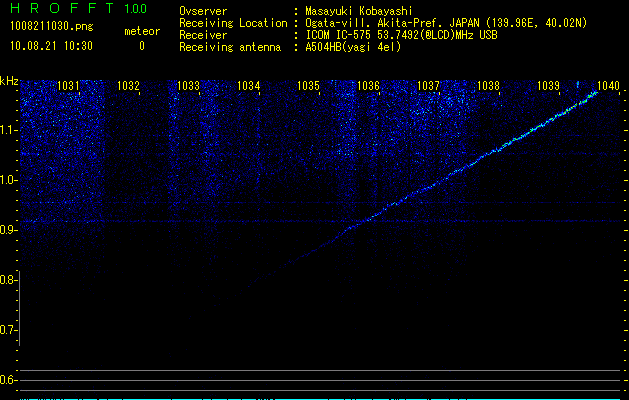The image size is (629, 400).
Task: Click the 1038 time marker
Action: [x=488, y=85]
